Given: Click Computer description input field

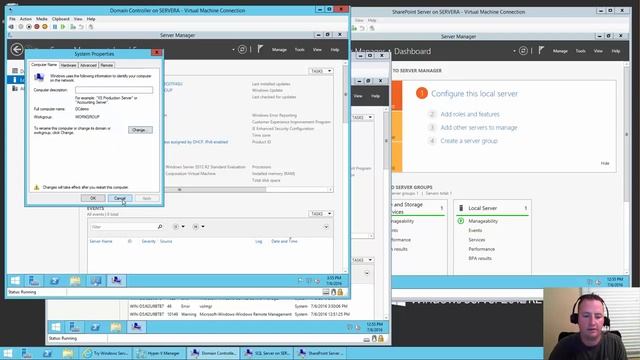Looking at the screenshot, I should pos(114,90).
